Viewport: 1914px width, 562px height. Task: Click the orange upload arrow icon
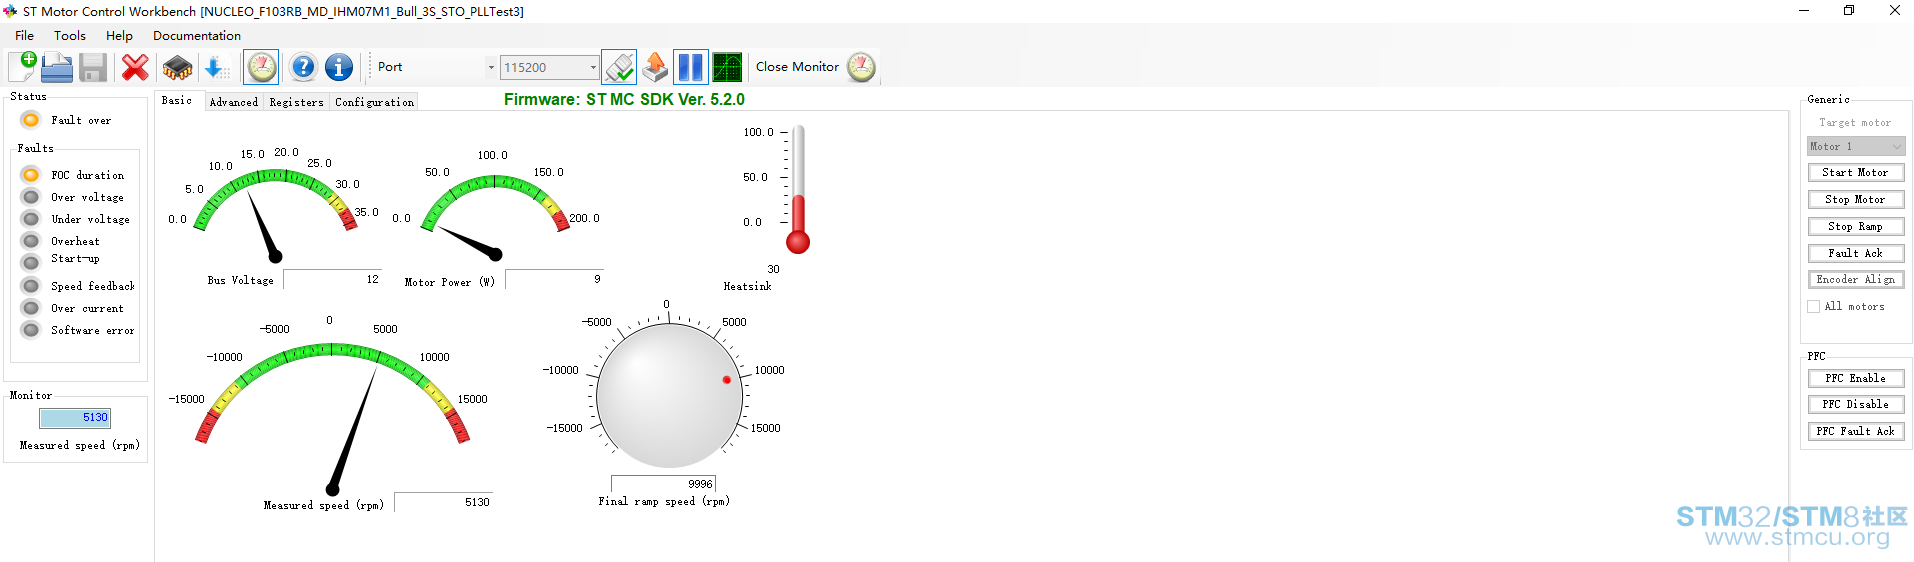[x=655, y=67]
